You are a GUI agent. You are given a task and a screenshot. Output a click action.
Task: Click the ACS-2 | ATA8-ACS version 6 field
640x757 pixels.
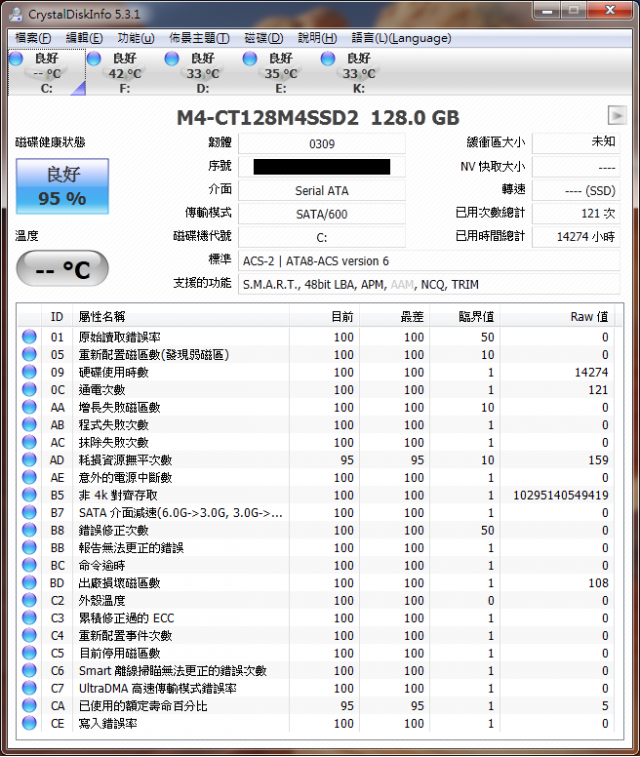(x=429, y=261)
